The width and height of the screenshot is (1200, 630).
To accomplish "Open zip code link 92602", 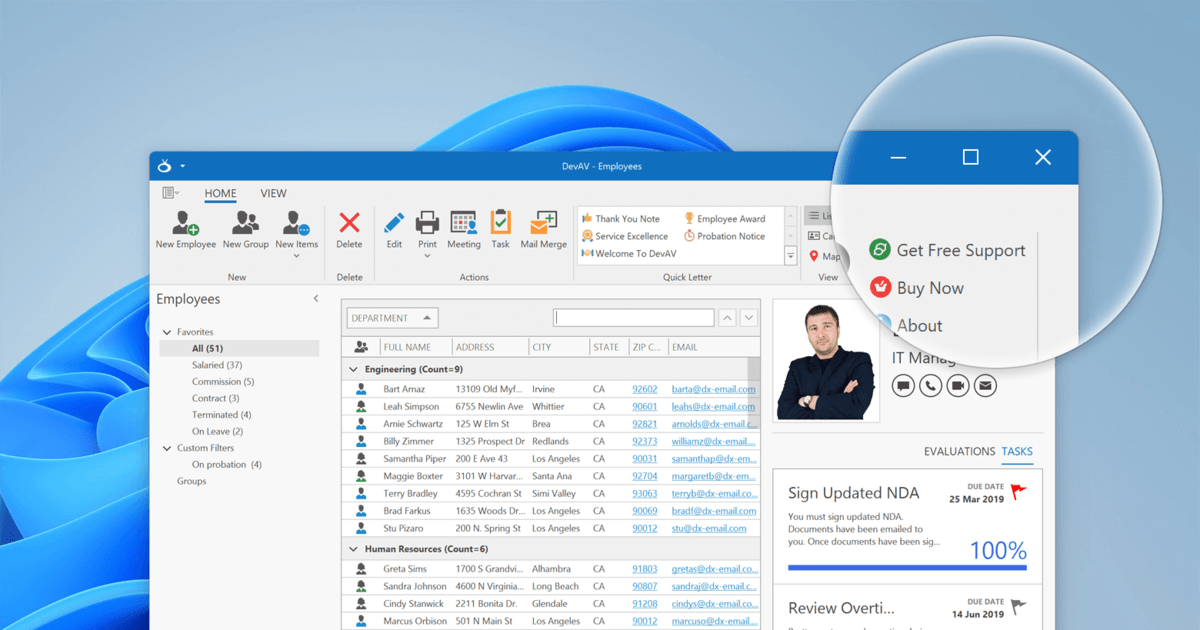I will (644, 389).
